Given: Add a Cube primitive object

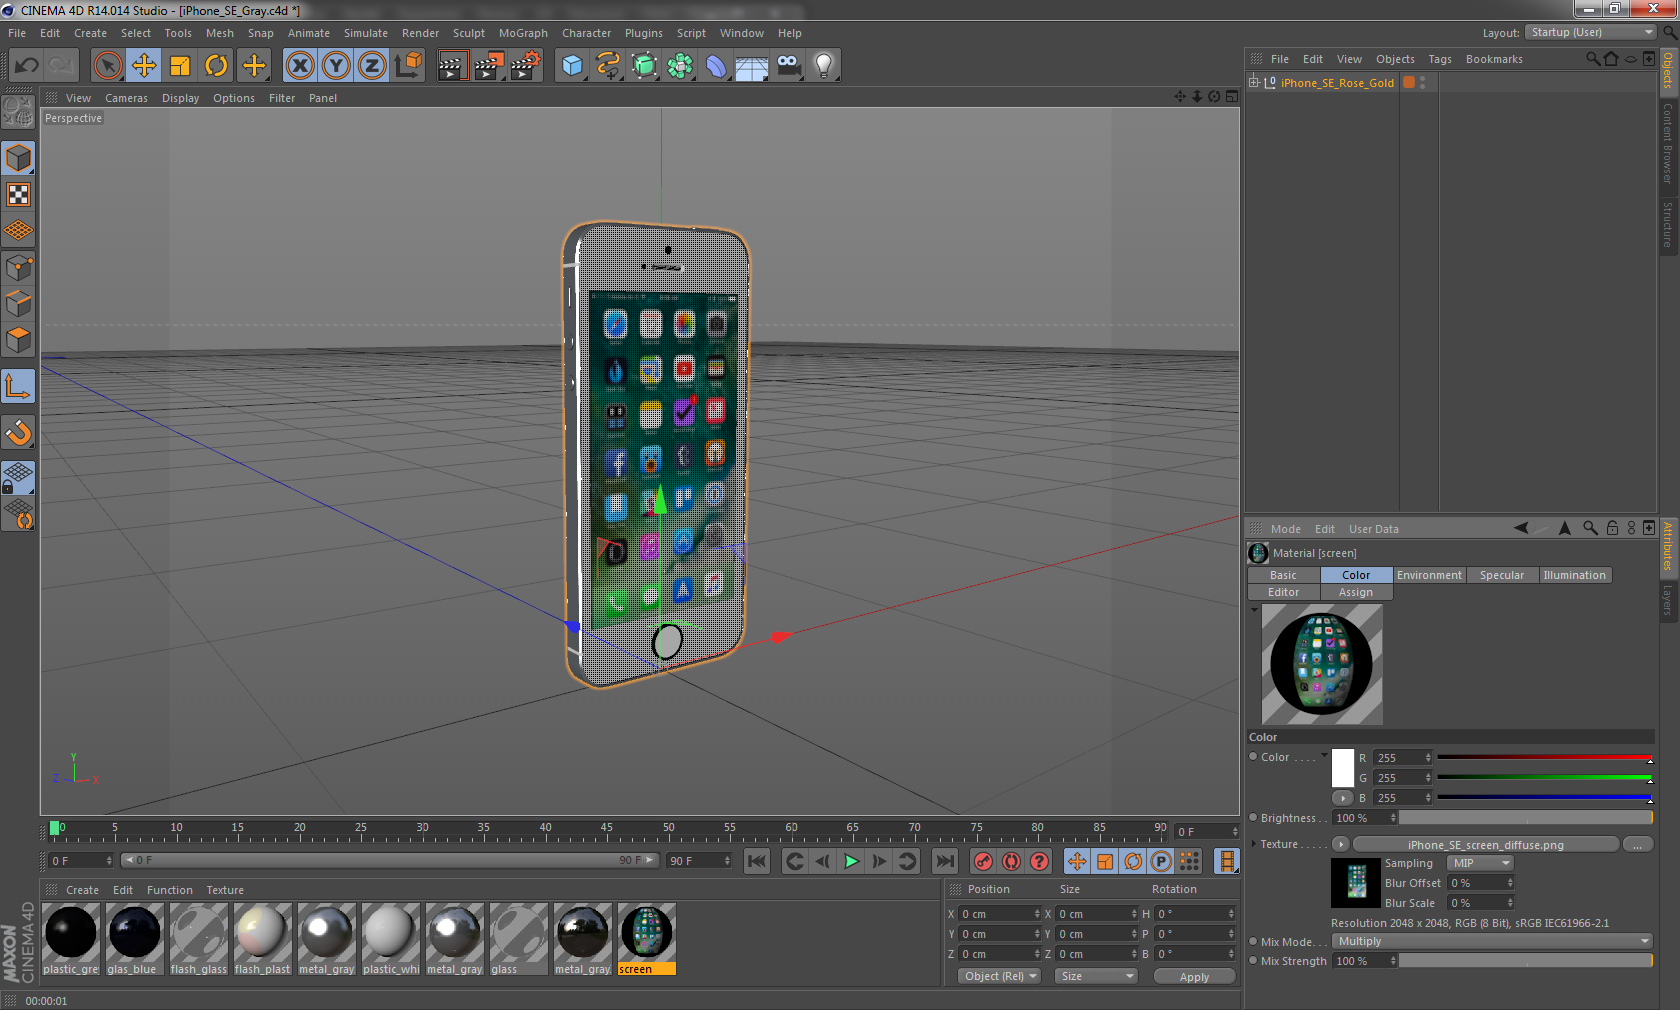Looking at the screenshot, I should [x=572, y=66].
